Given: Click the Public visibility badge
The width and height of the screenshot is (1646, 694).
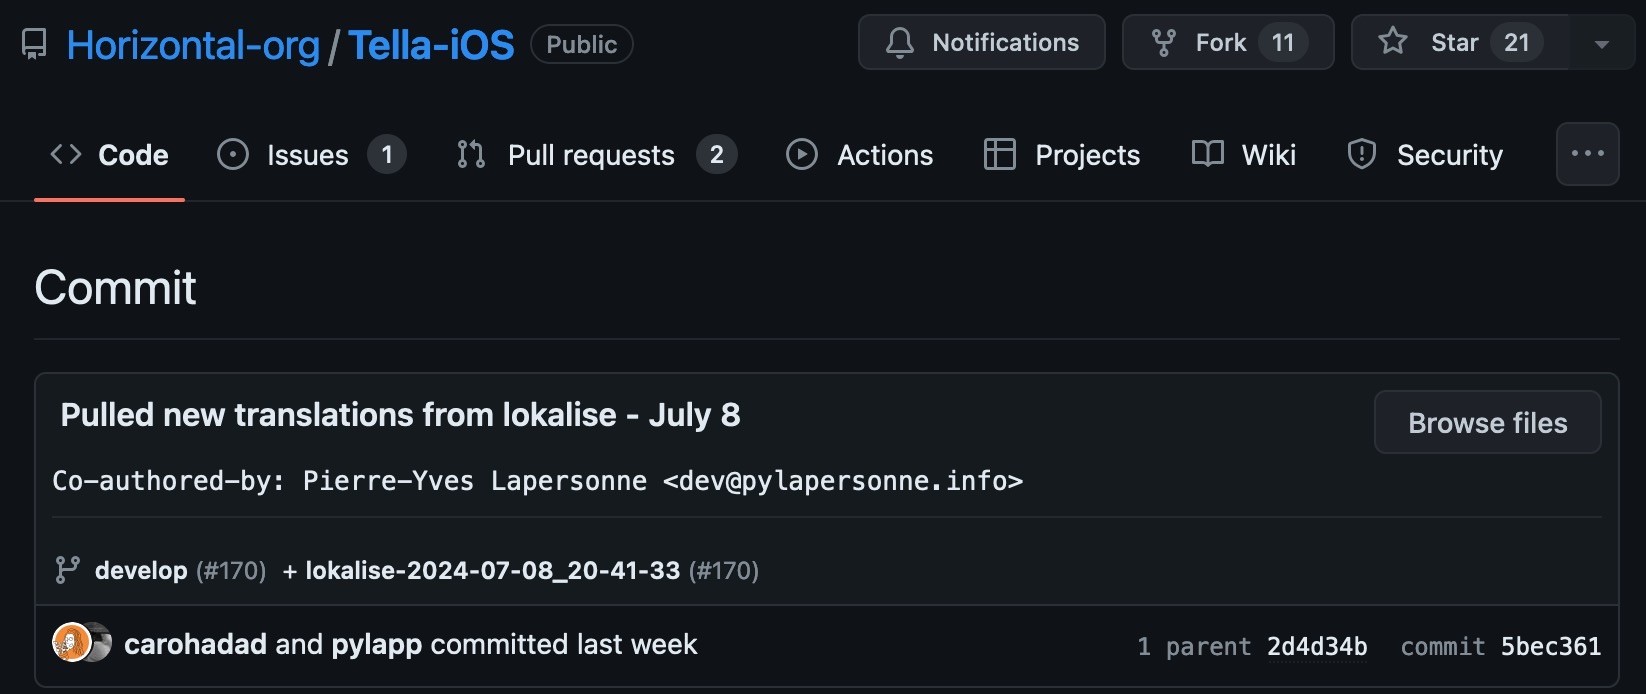Looking at the screenshot, I should coord(581,44).
